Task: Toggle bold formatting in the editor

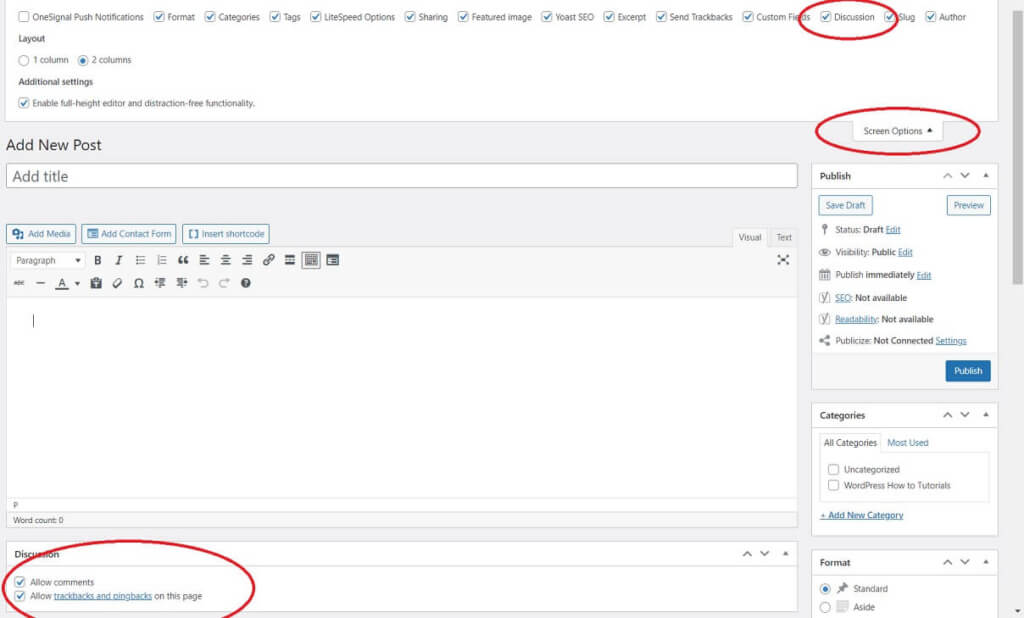Action: pos(97,260)
